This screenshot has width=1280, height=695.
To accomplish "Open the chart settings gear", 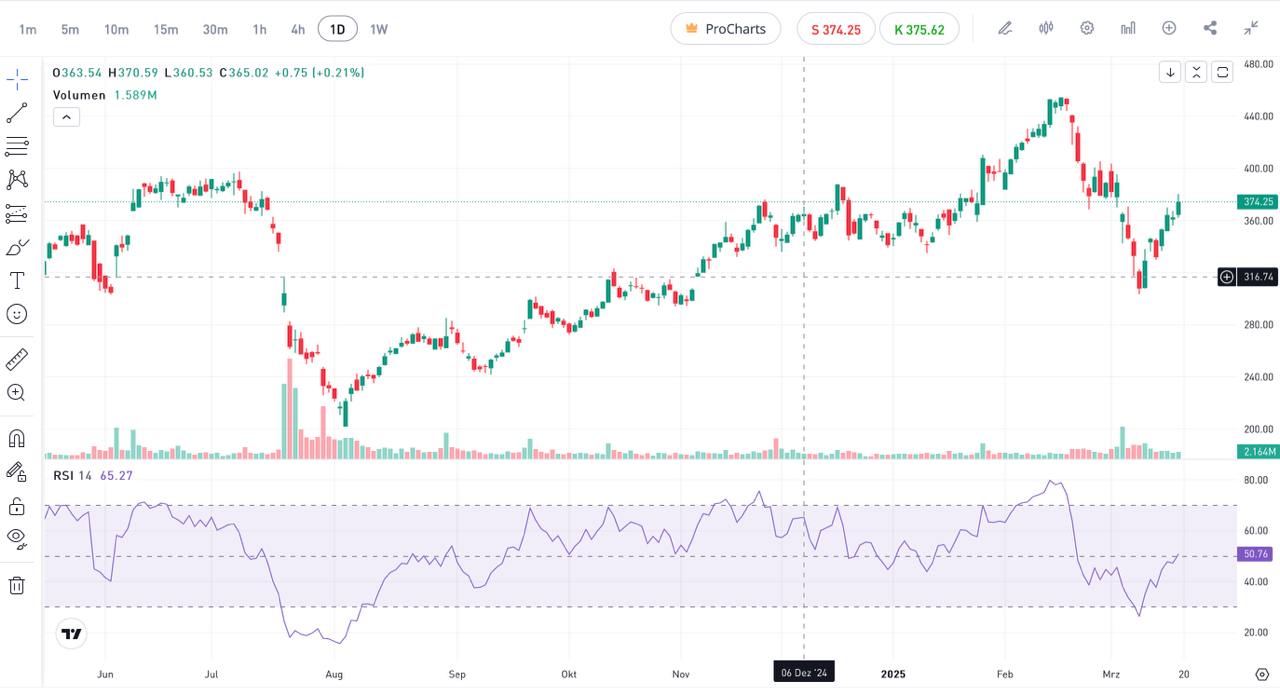I will click(x=1087, y=28).
